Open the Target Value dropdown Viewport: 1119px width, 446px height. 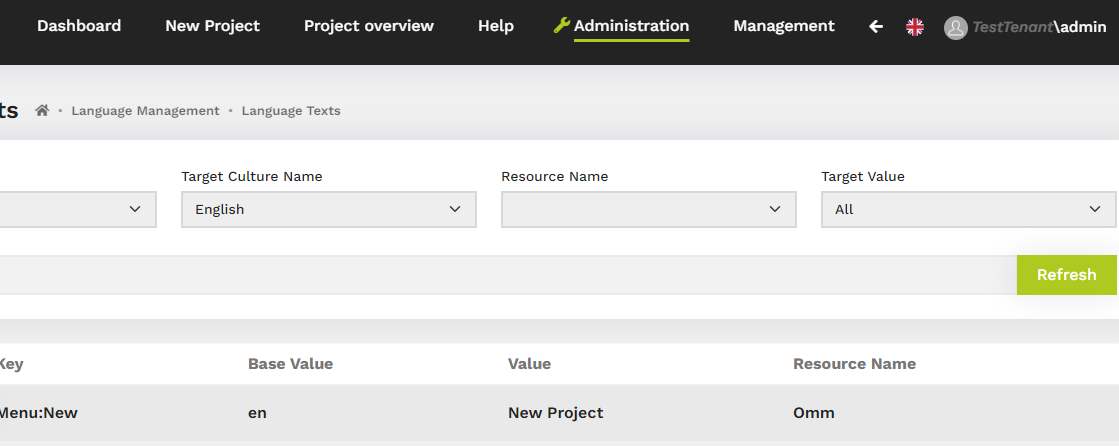(x=967, y=209)
